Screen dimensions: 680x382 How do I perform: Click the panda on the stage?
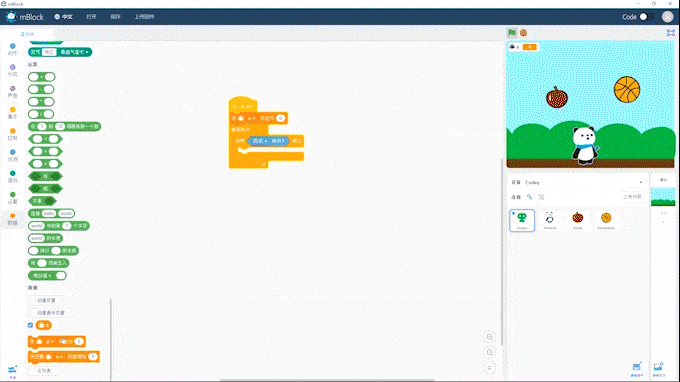click(584, 146)
